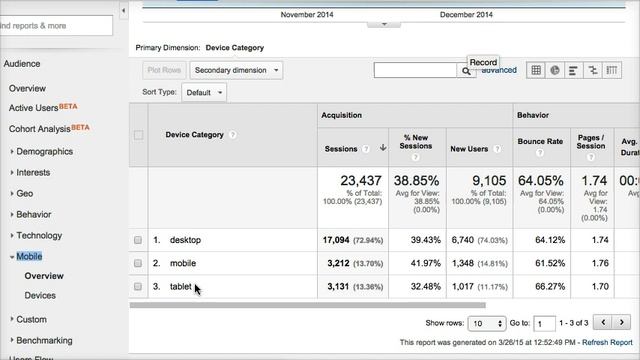Switch to comparison view icon
The height and width of the screenshot is (360, 640).
tap(593, 70)
